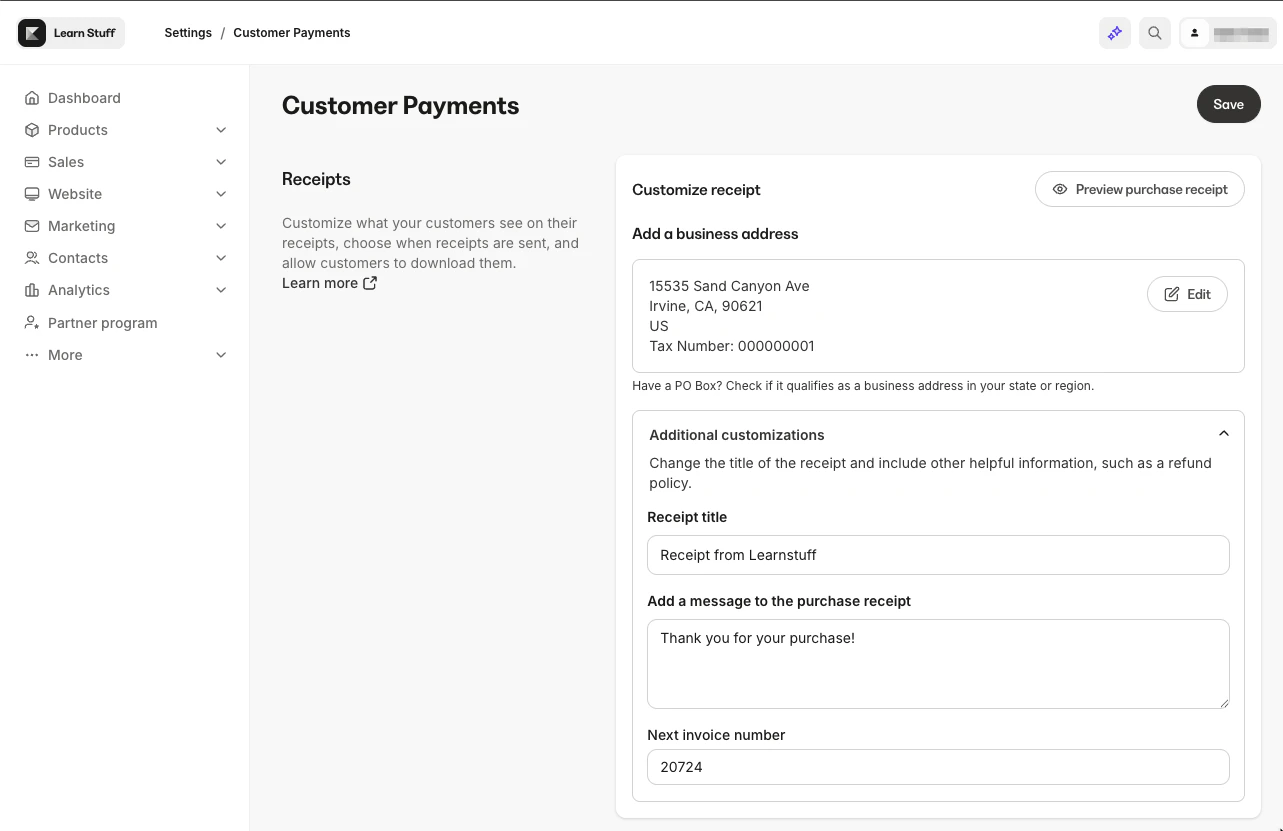This screenshot has width=1283, height=831.
Task: Open the Analytics chart icon
Action: click(x=31, y=289)
